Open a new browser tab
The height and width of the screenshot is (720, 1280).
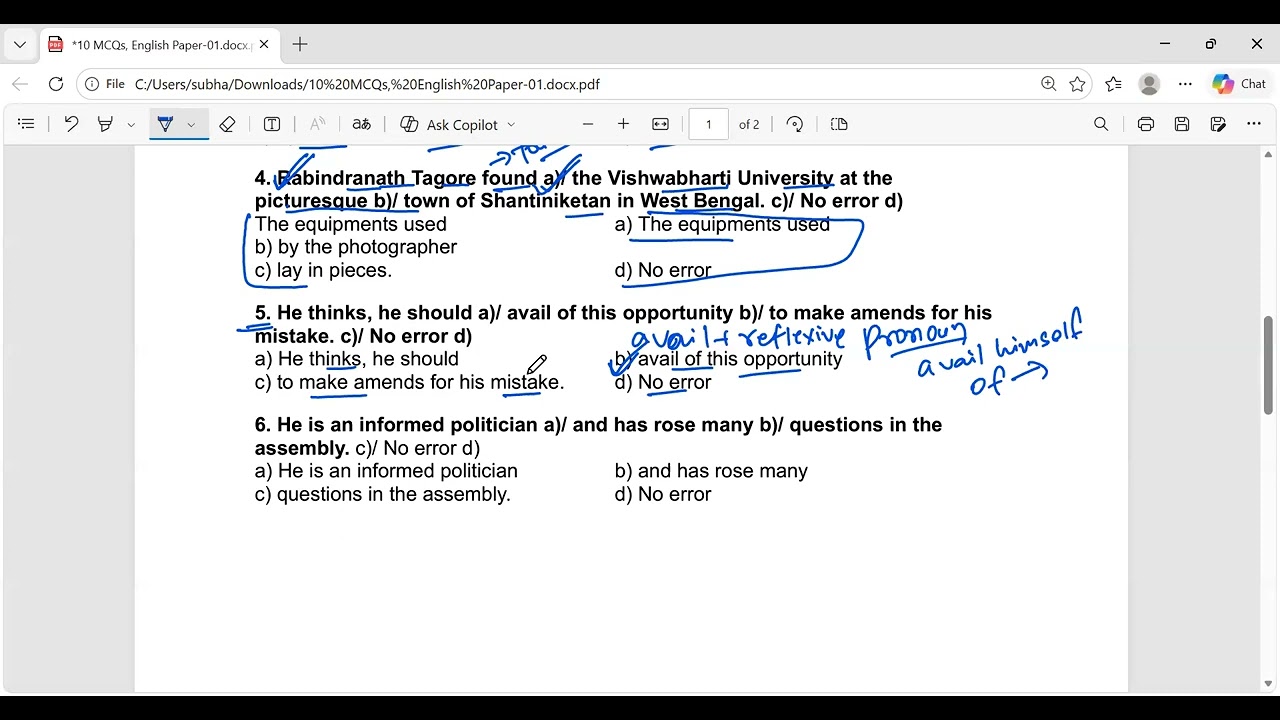pyautogui.click(x=300, y=45)
